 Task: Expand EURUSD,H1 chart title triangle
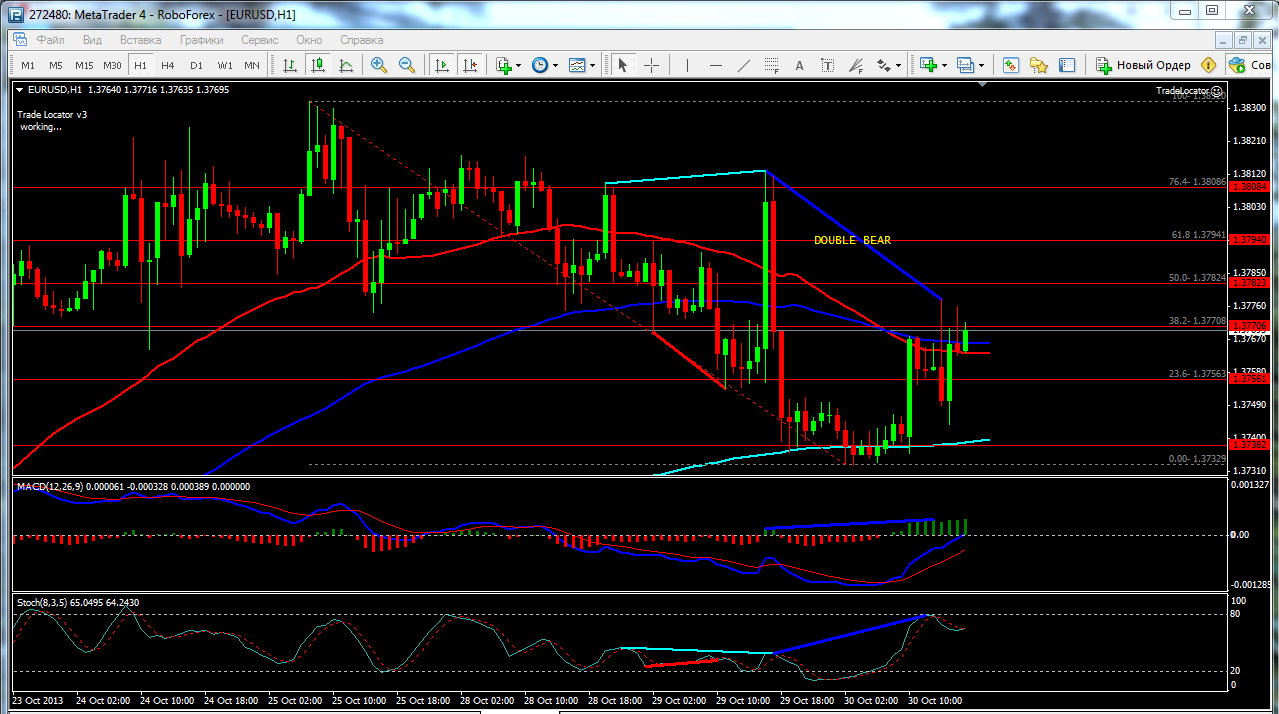click(20, 89)
